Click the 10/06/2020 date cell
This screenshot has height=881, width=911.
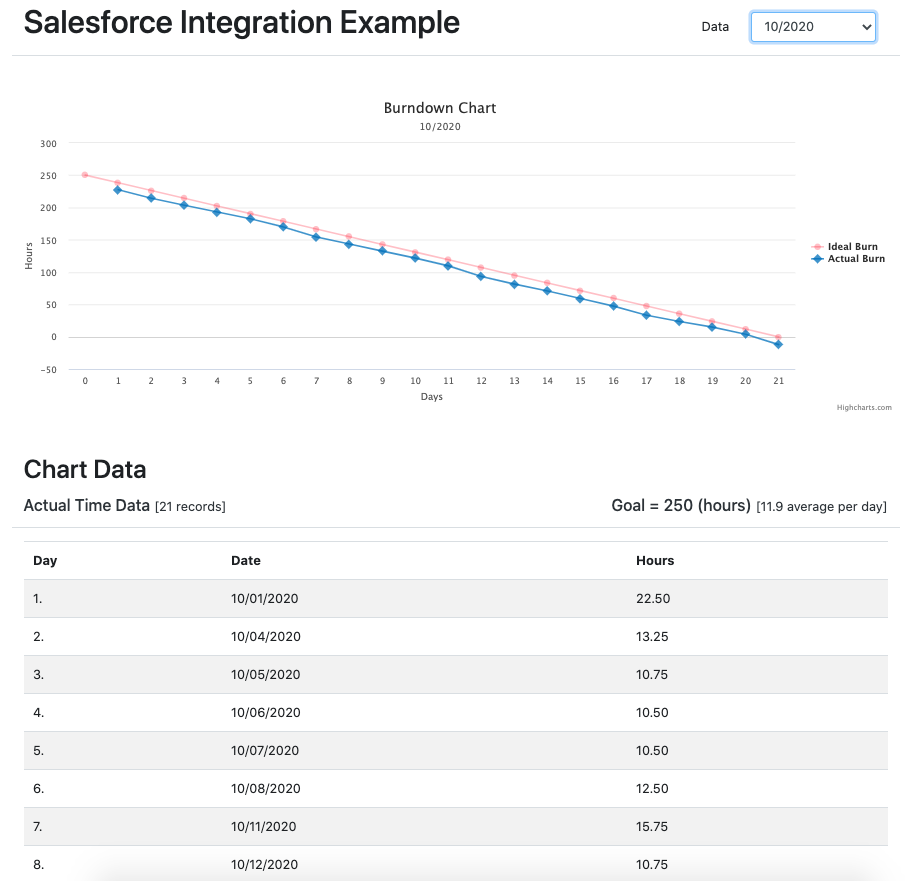[266, 713]
